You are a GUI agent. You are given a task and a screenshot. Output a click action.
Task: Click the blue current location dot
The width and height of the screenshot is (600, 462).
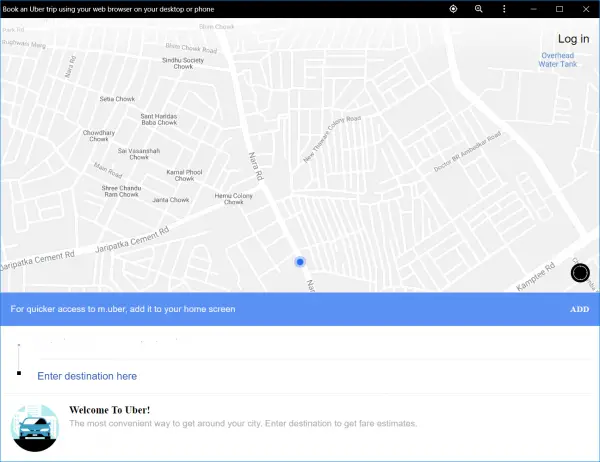click(300, 262)
